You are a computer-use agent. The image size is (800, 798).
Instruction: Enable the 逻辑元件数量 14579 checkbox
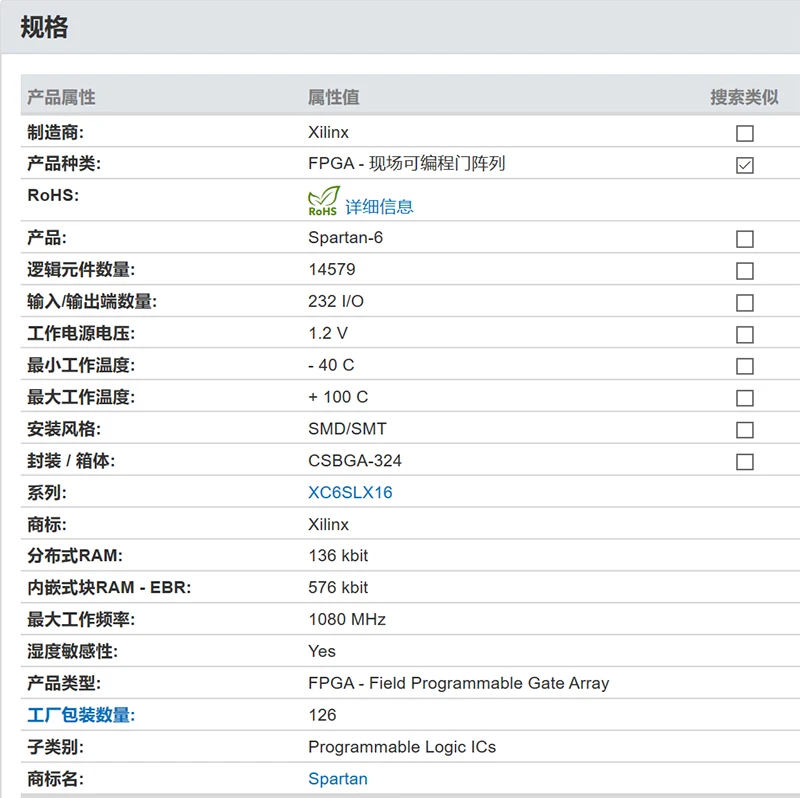[744, 271]
